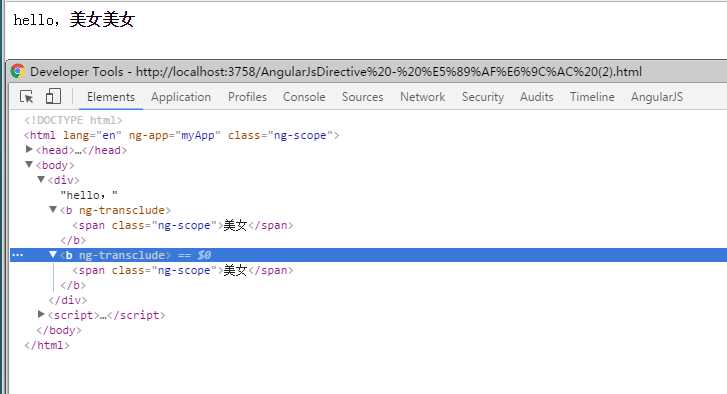This screenshot has height=394, width=727.
Task: Select the closing </body> tag row
Action: (x=59, y=330)
